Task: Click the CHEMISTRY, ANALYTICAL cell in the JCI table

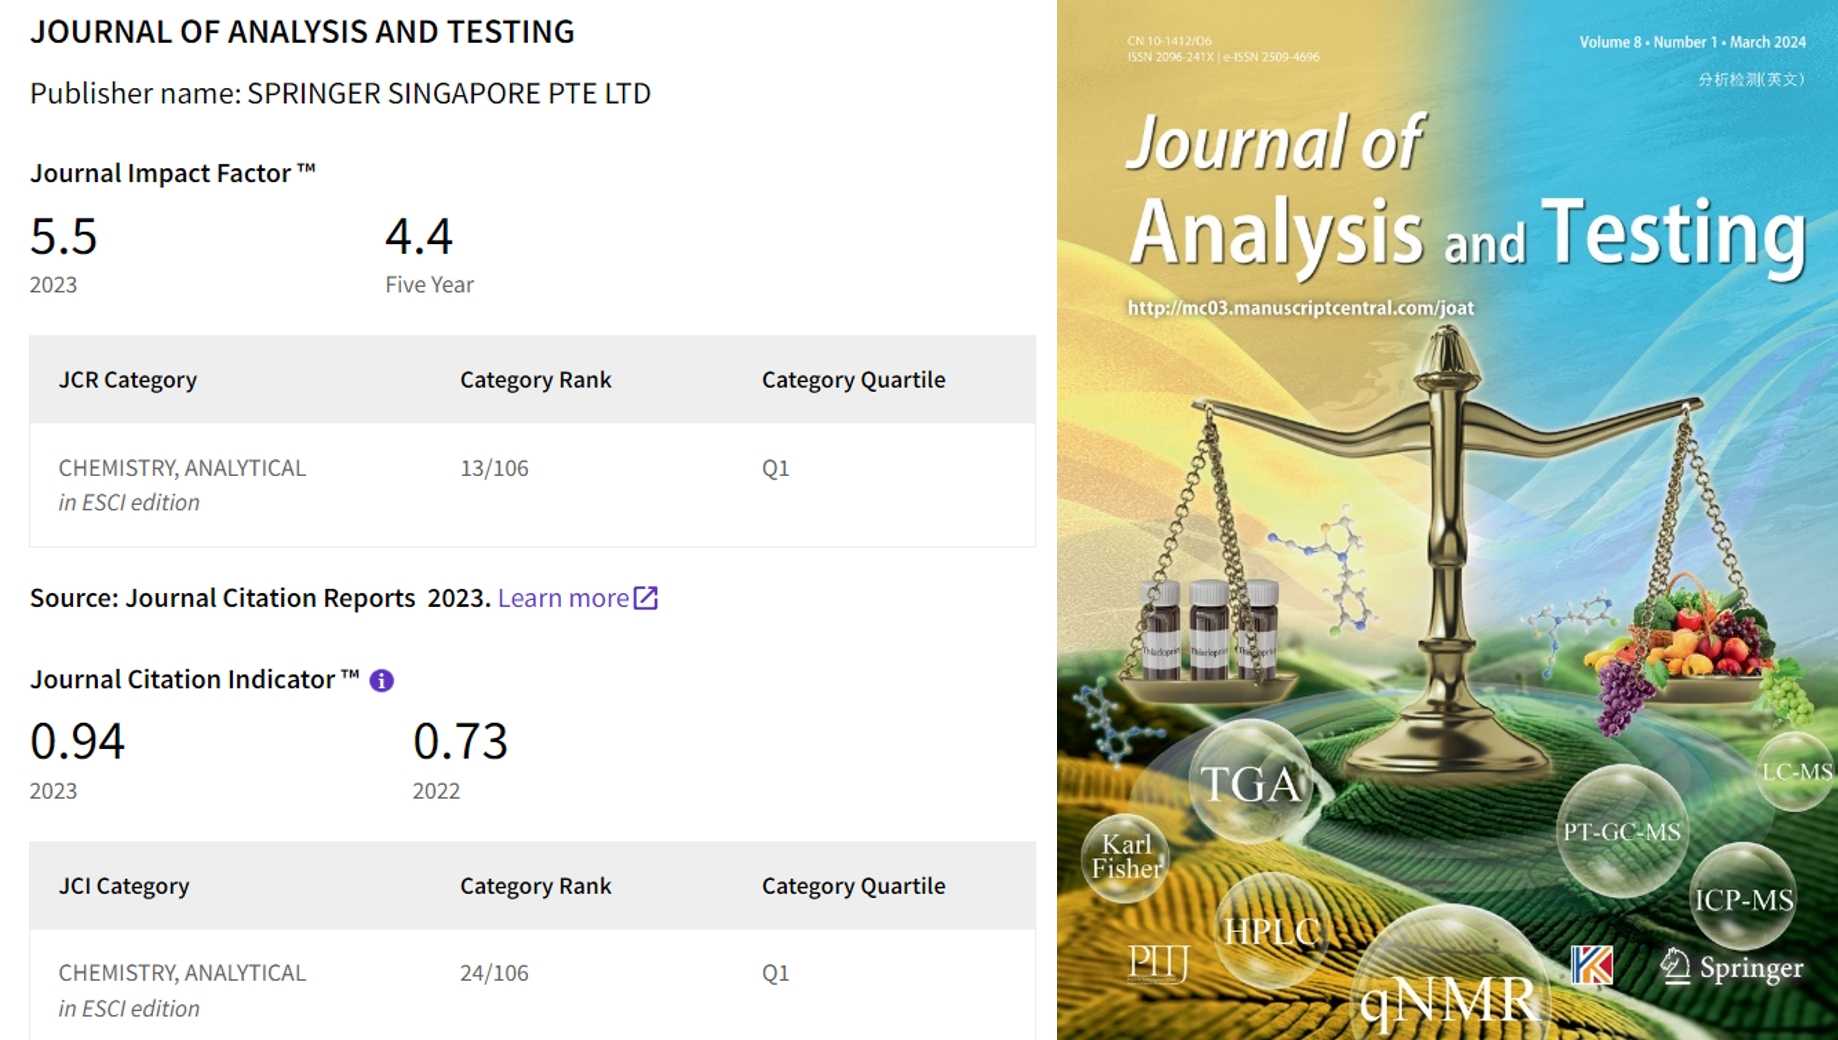Action: point(182,990)
